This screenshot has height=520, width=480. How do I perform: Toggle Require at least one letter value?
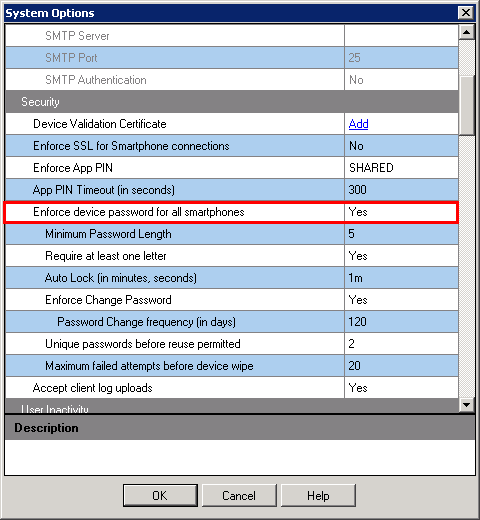tap(401, 256)
